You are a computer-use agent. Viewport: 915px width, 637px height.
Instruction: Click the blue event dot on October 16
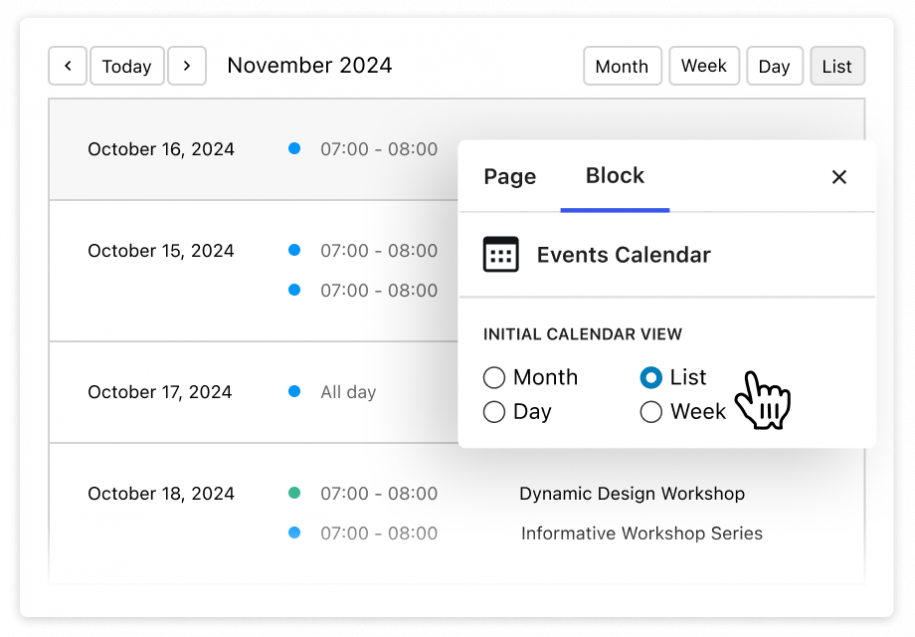coord(294,148)
